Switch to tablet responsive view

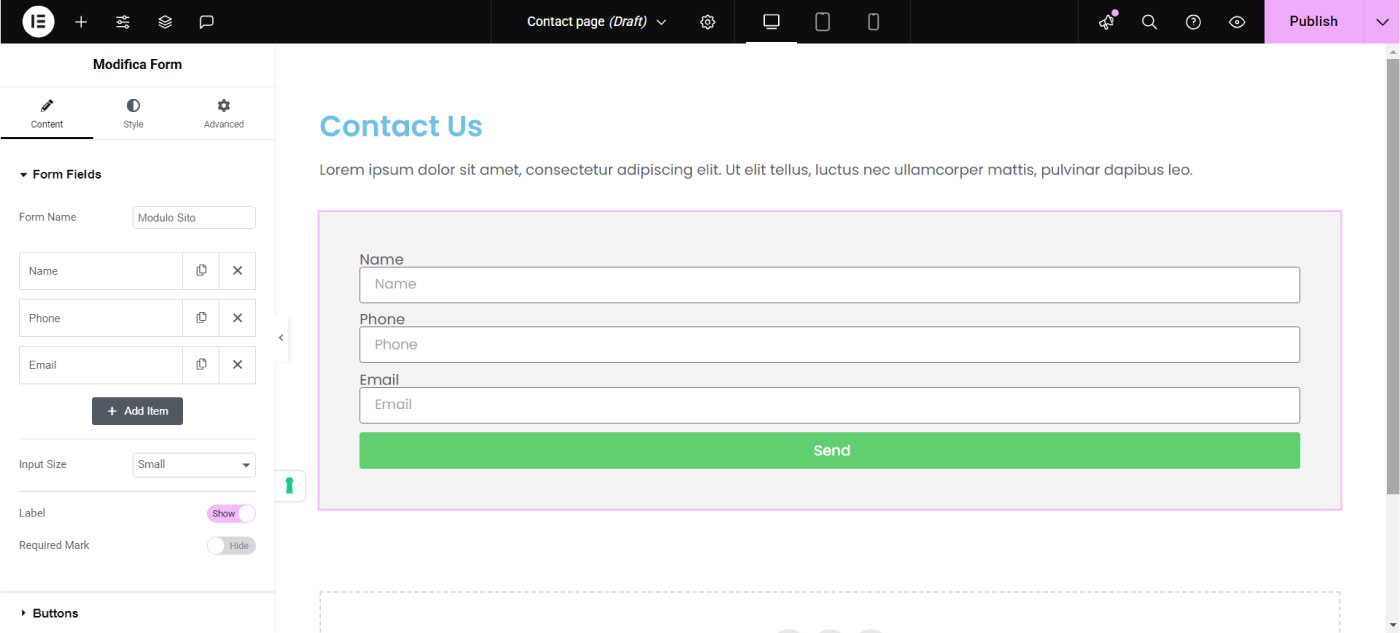pyautogui.click(x=822, y=22)
